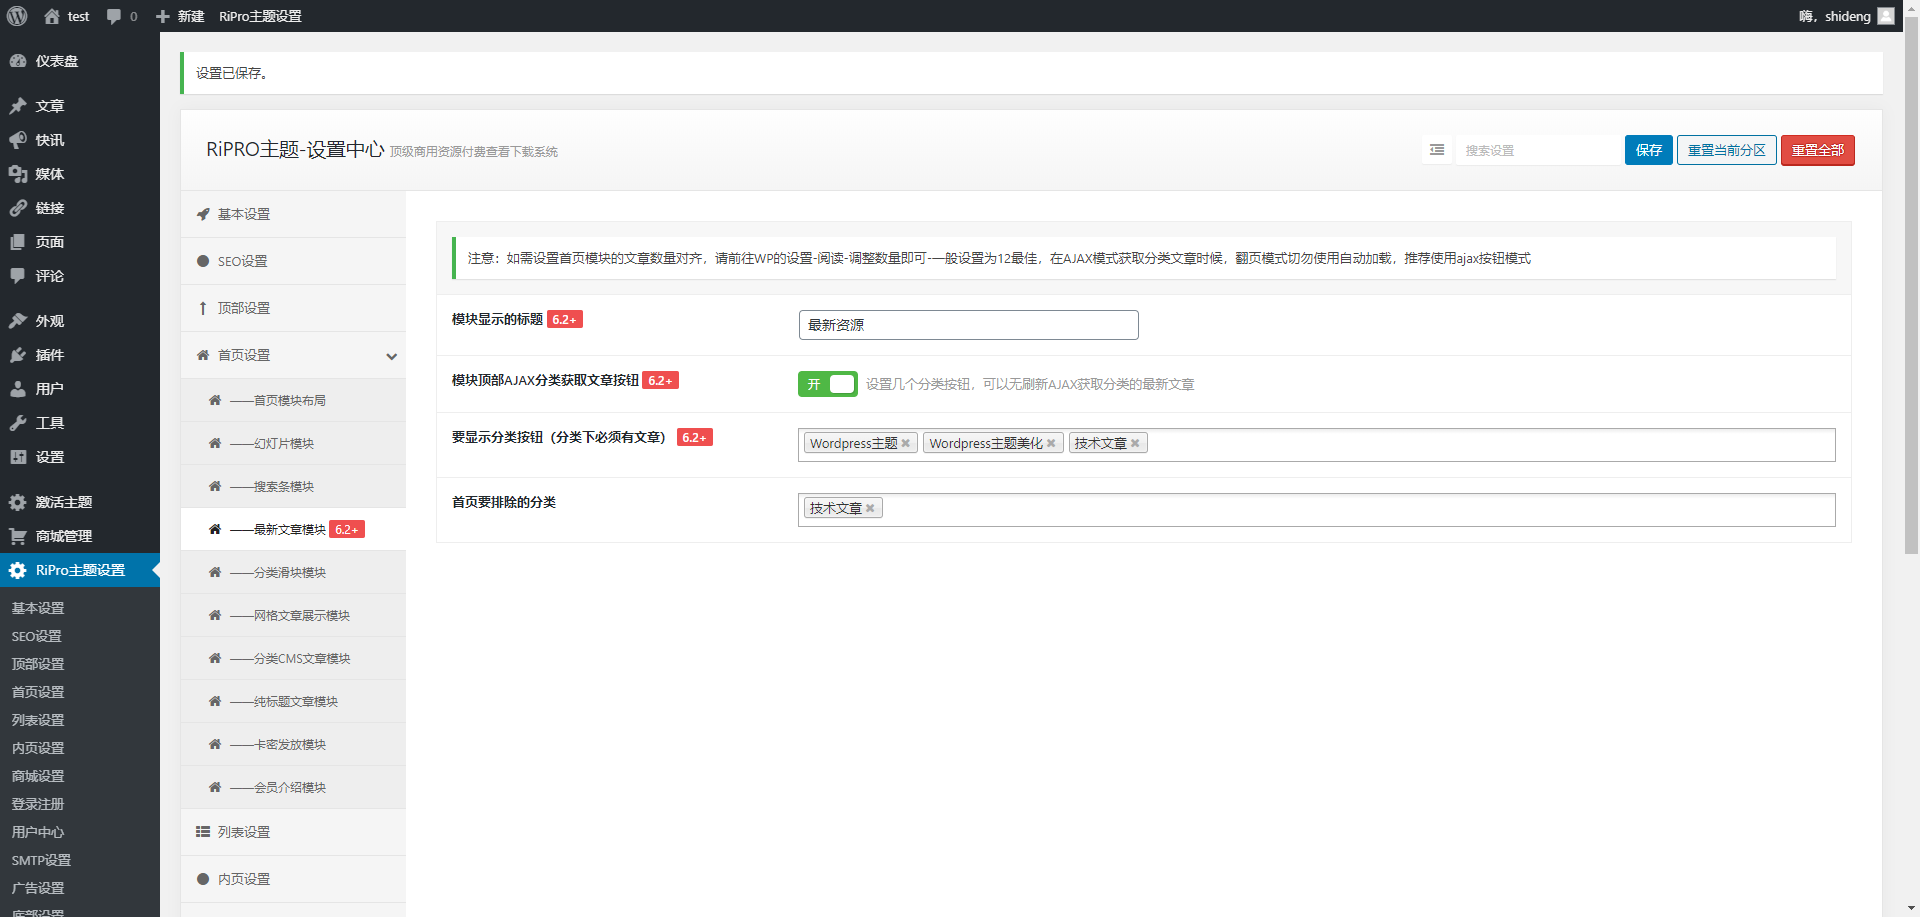
Task: Select ——会员介绍模块 section
Action: [293, 787]
